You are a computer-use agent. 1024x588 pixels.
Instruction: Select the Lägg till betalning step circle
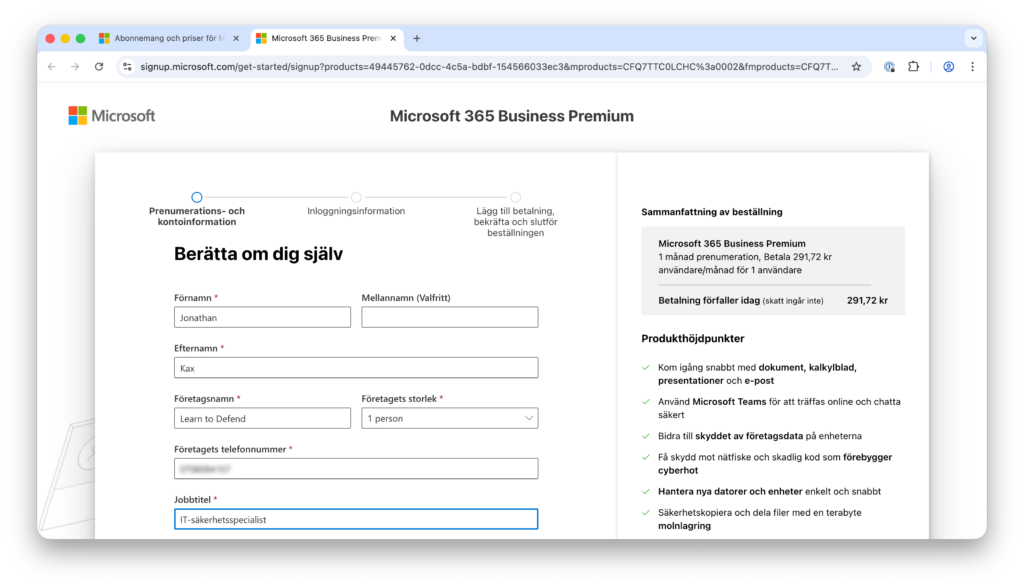(515, 198)
